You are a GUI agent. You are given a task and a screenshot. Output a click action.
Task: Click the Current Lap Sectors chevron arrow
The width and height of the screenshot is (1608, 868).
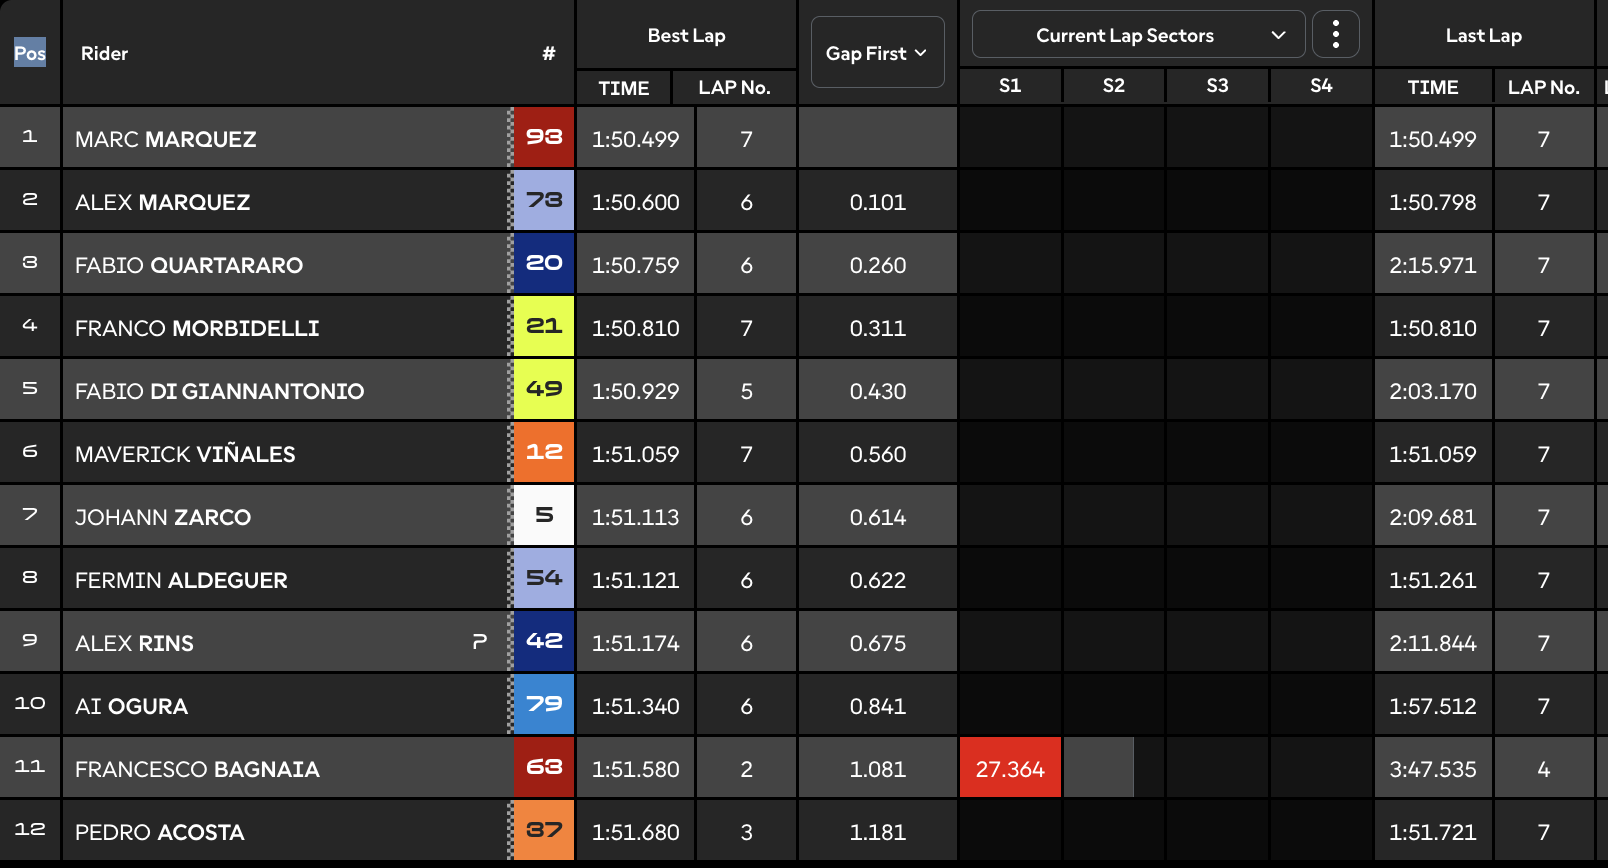(x=1278, y=35)
